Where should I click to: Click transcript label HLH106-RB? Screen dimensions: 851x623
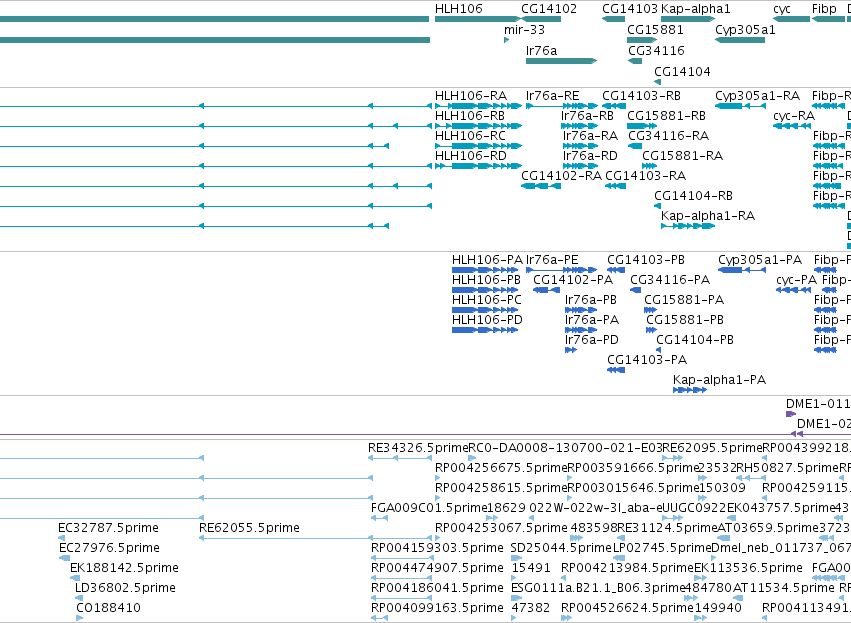click(x=470, y=116)
